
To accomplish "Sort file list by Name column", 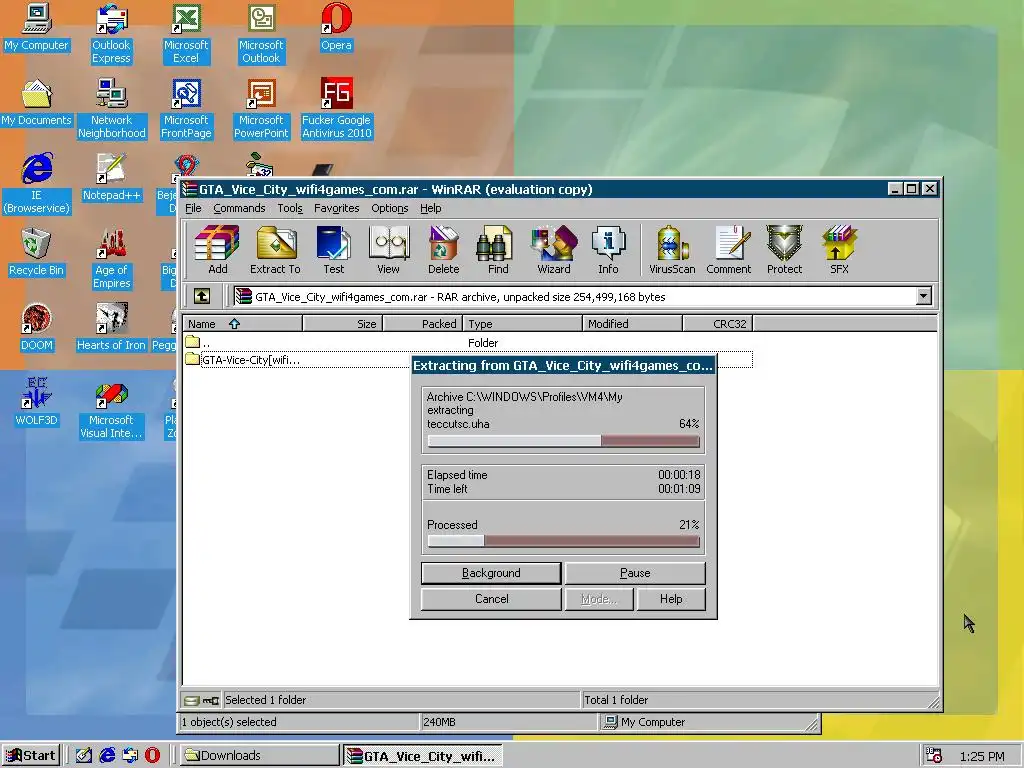I will click(242, 323).
